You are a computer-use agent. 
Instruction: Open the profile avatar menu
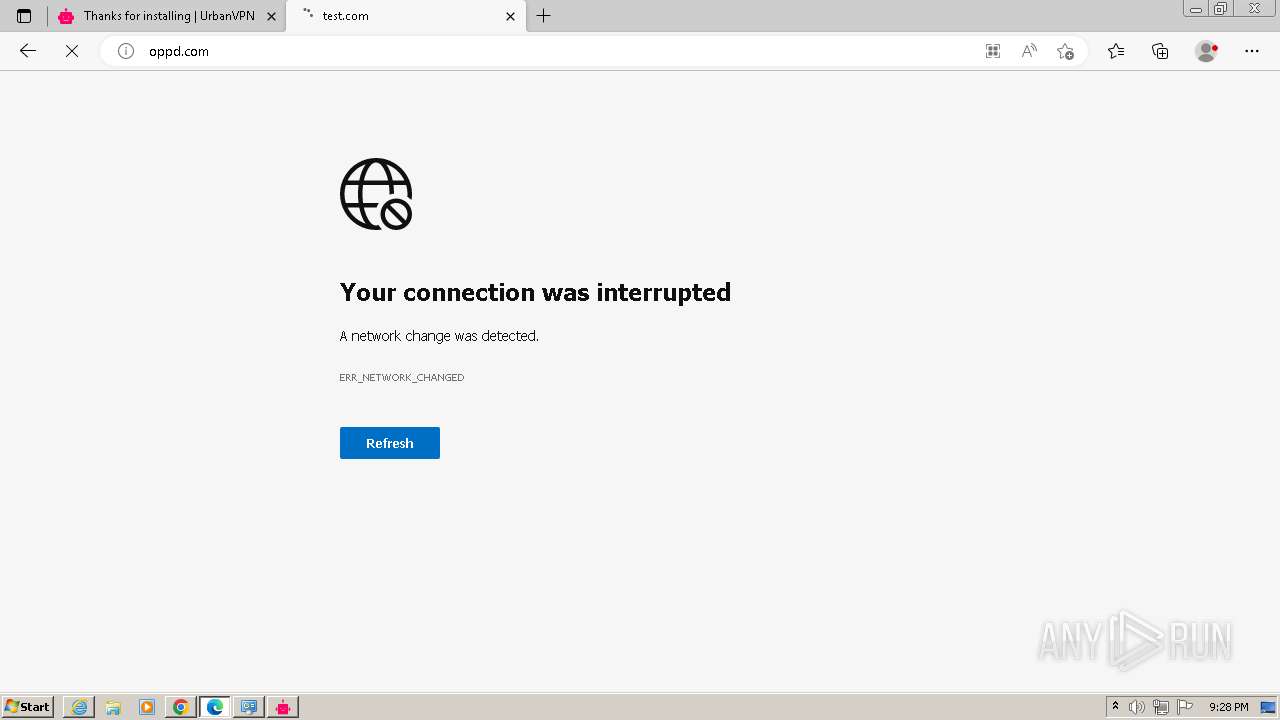[1207, 51]
